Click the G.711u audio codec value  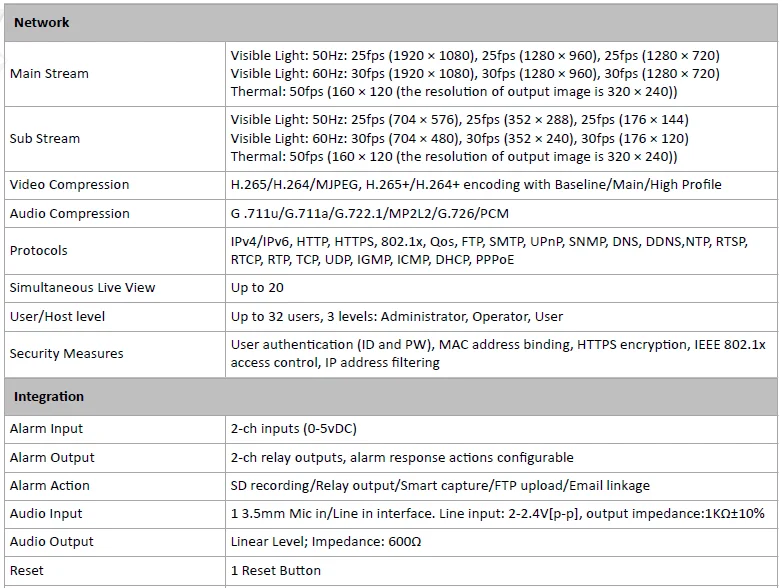pos(370,213)
